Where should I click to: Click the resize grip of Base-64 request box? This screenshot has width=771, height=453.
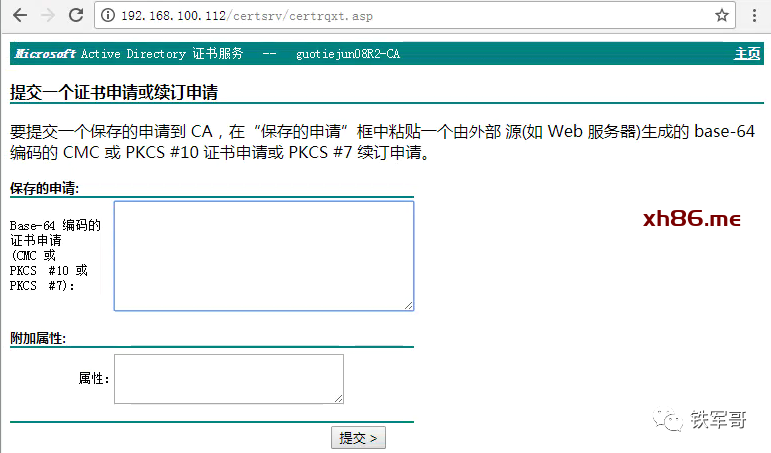click(x=408, y=305)
